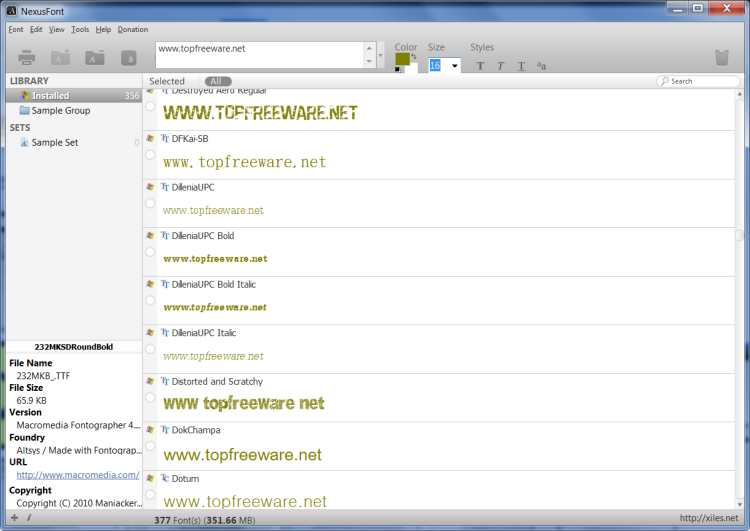
Task: Select the radio circle for DilleniaUPC Italic
Action: click(150, 349)
